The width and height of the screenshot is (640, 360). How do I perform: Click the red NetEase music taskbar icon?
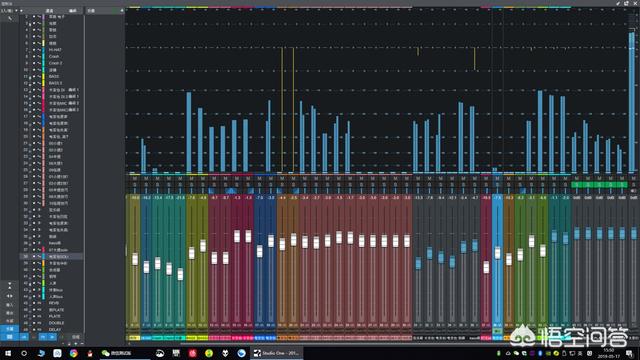(x=192, y=353)
